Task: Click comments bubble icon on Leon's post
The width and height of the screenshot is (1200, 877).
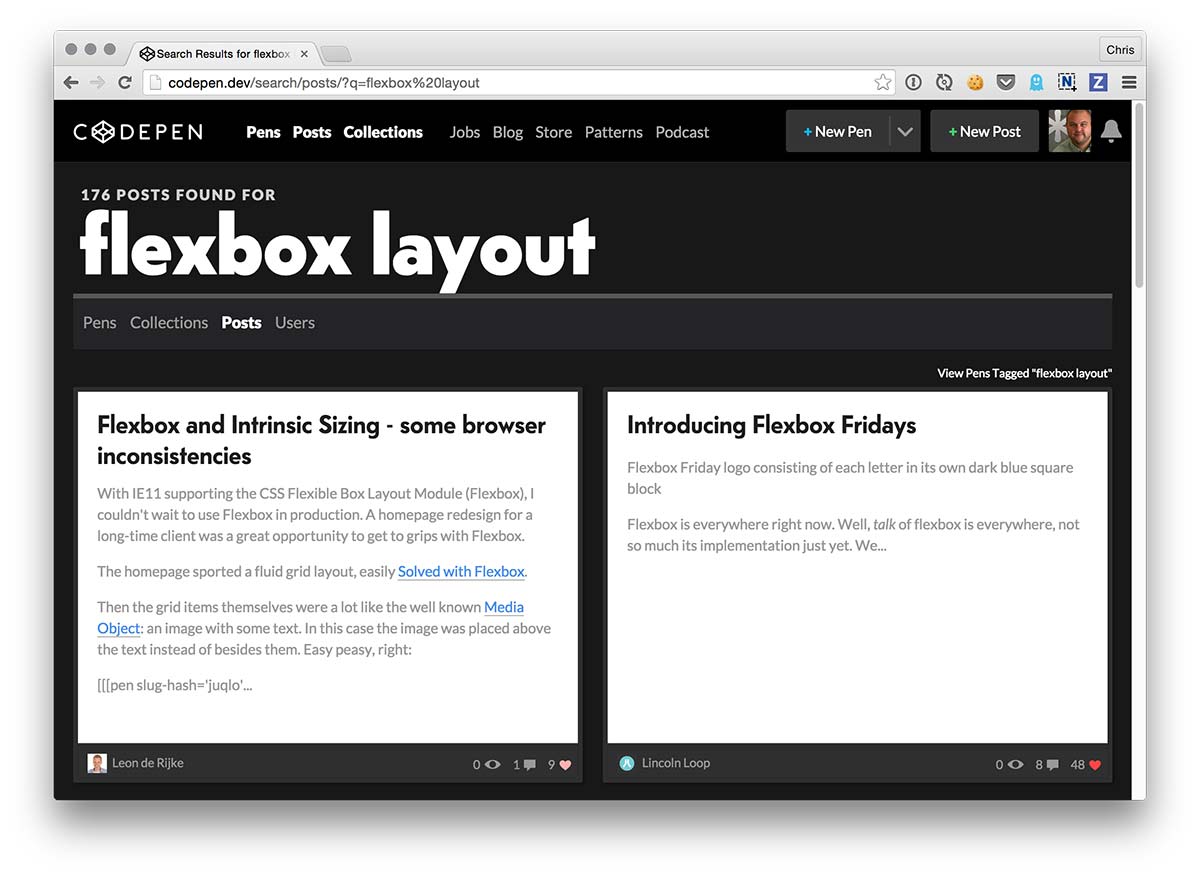Action: [530, 765]
